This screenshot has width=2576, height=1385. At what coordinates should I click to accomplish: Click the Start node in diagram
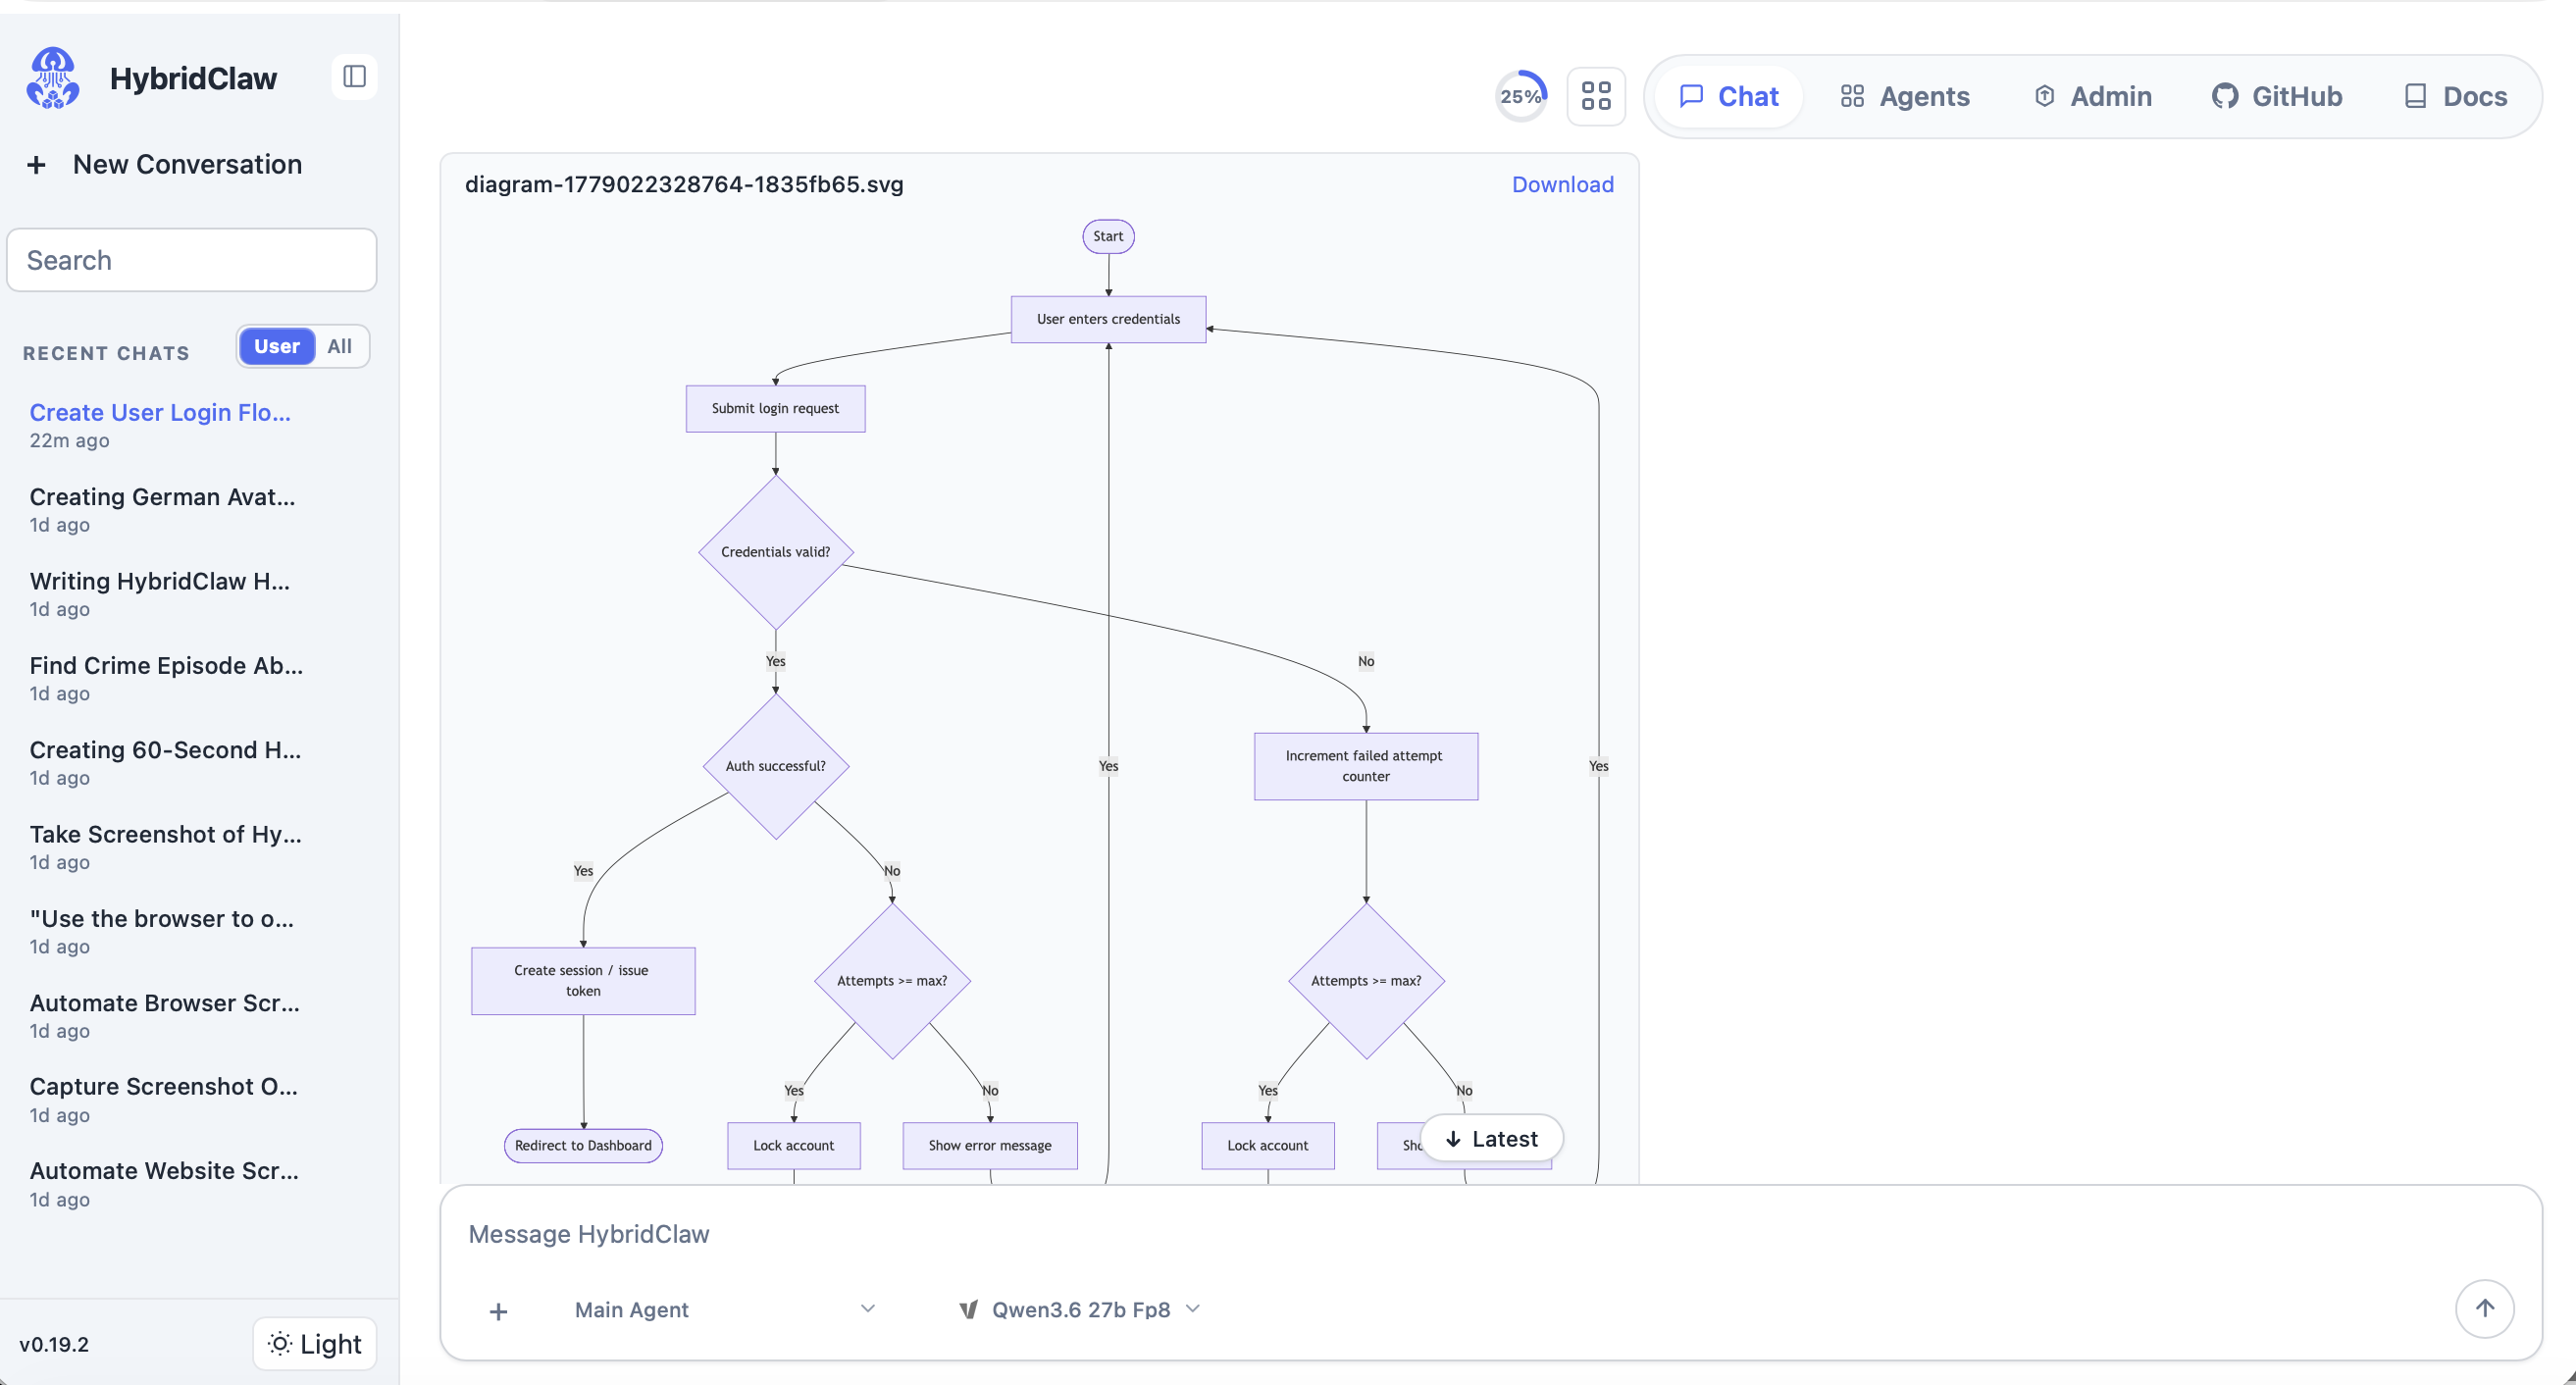1108,236
